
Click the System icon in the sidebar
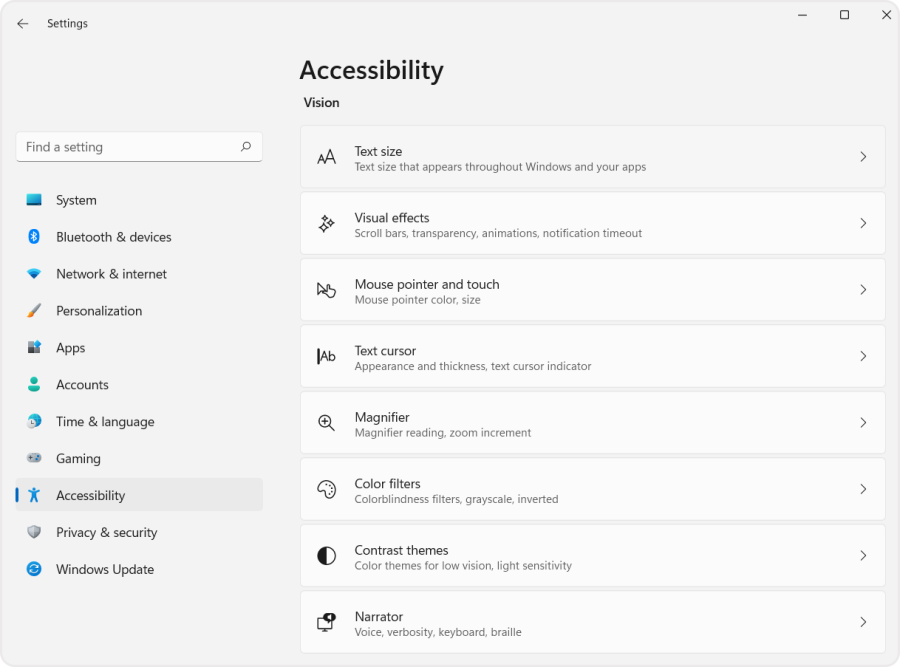pos(34,200)
